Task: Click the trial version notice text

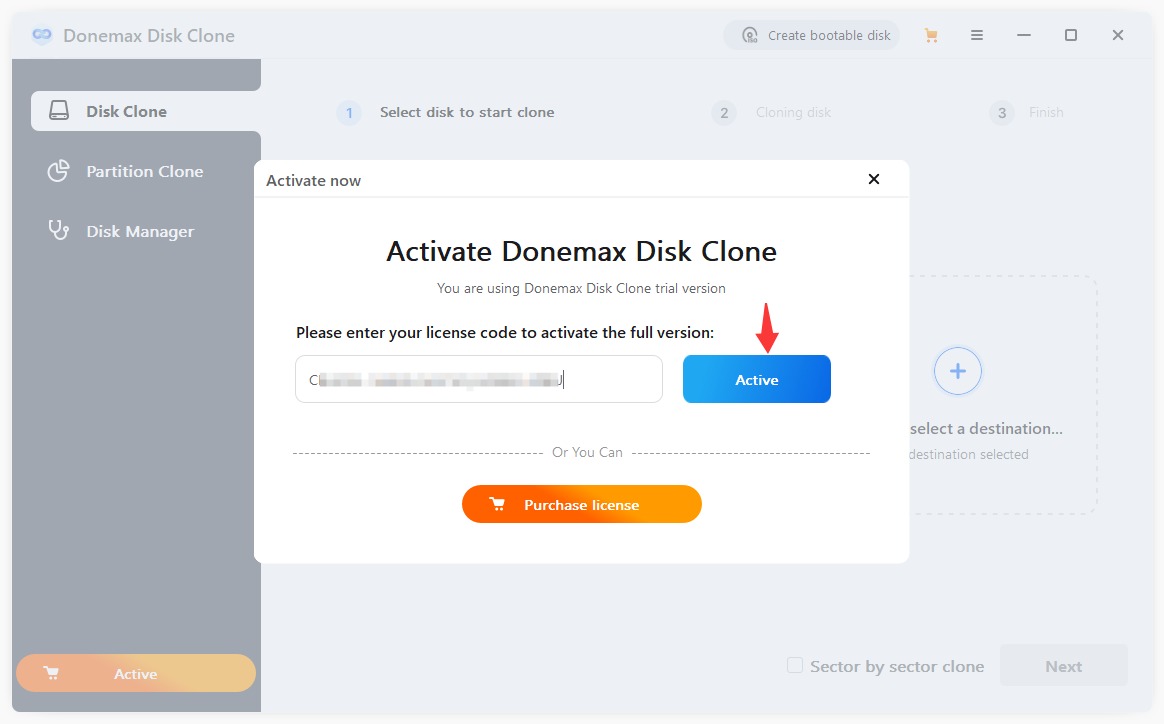Action: click(x=581, y=288)
